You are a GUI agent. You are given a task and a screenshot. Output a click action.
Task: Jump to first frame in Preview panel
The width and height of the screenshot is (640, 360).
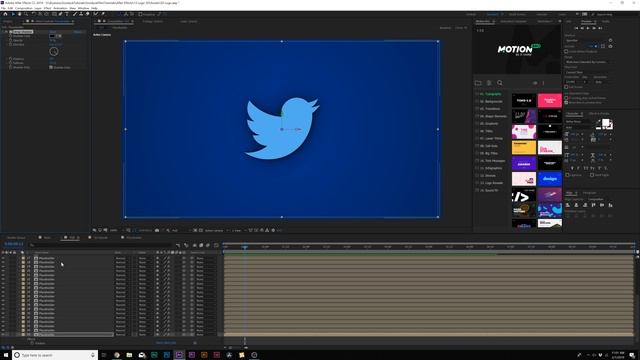[576, 28]
